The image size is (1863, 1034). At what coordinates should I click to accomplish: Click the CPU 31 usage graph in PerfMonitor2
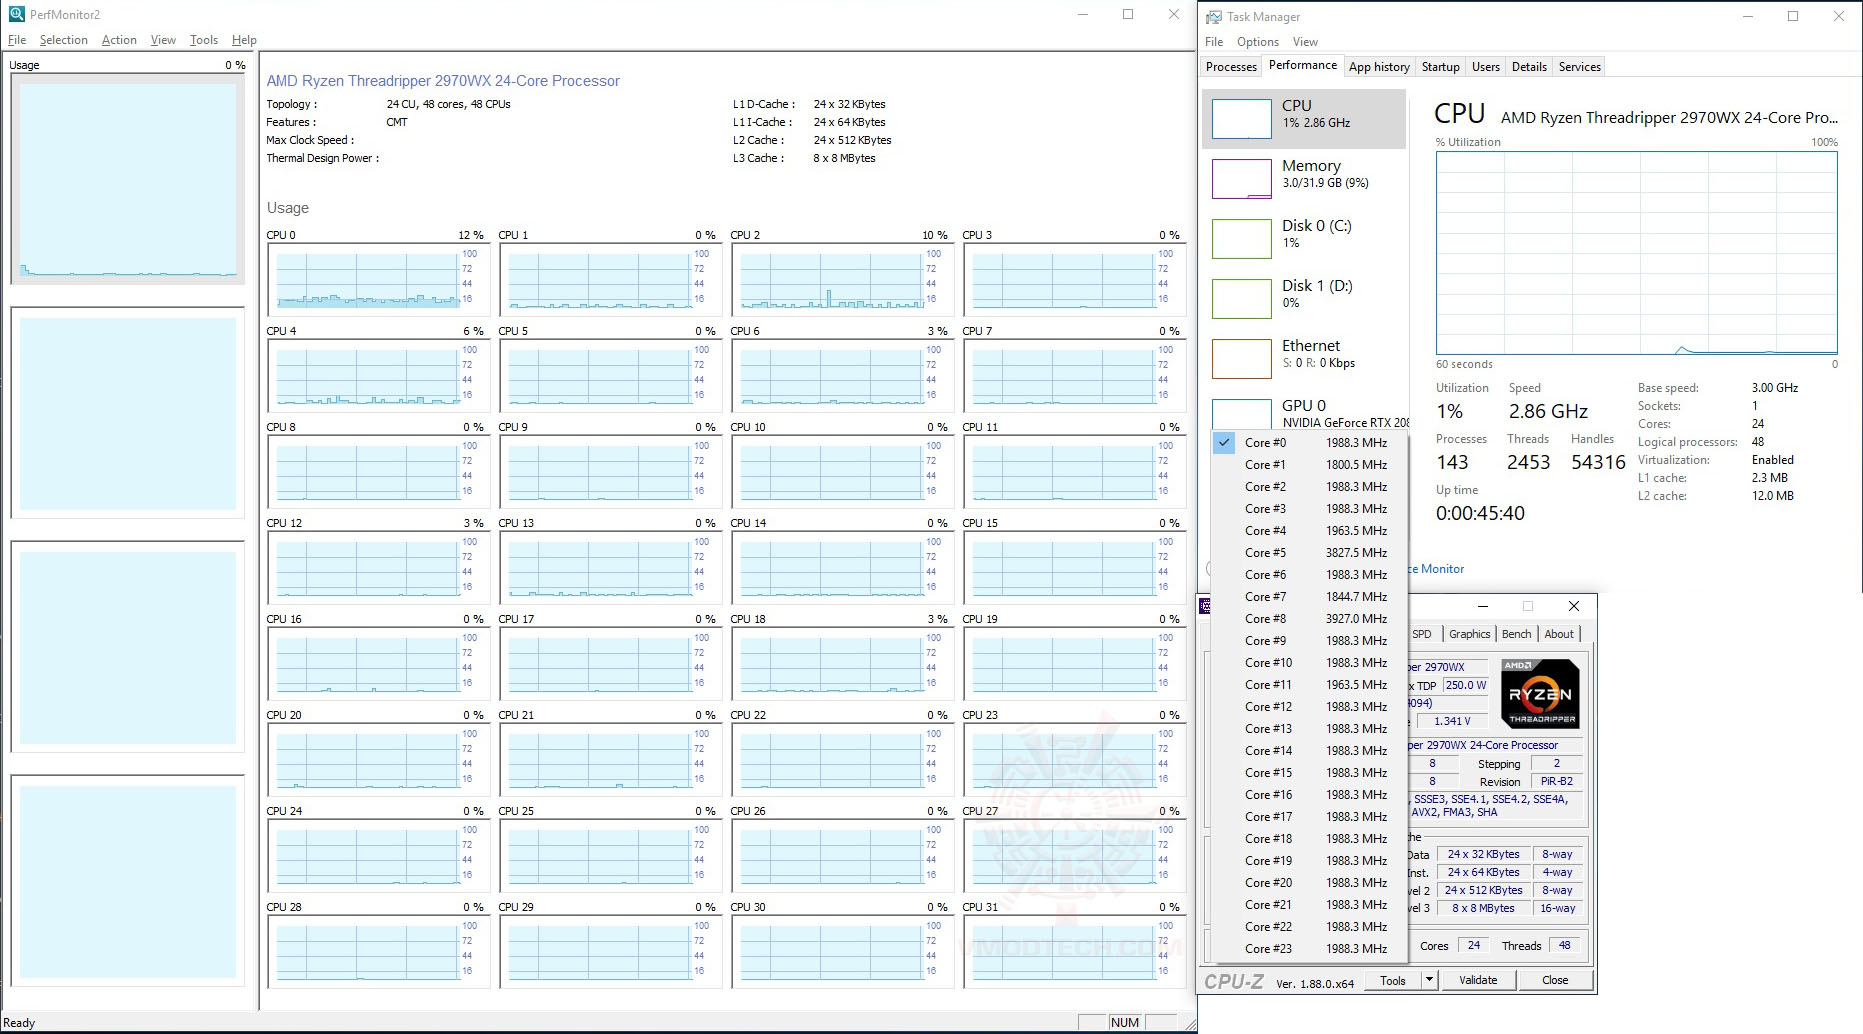[x=1073, y=951]
